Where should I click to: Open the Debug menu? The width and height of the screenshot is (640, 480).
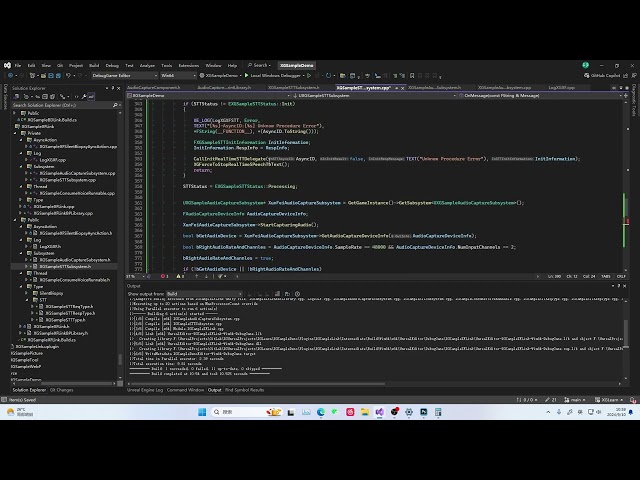[x=112, y=65]
